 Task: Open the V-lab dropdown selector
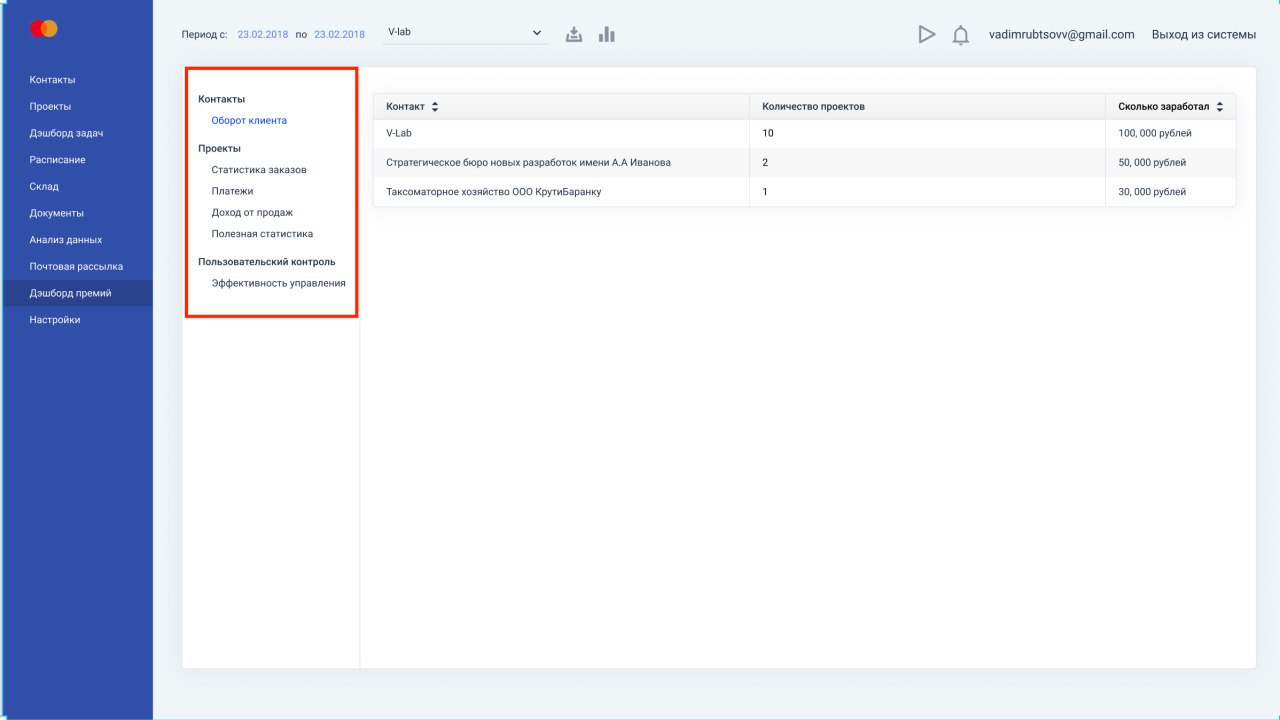[466, 32]
